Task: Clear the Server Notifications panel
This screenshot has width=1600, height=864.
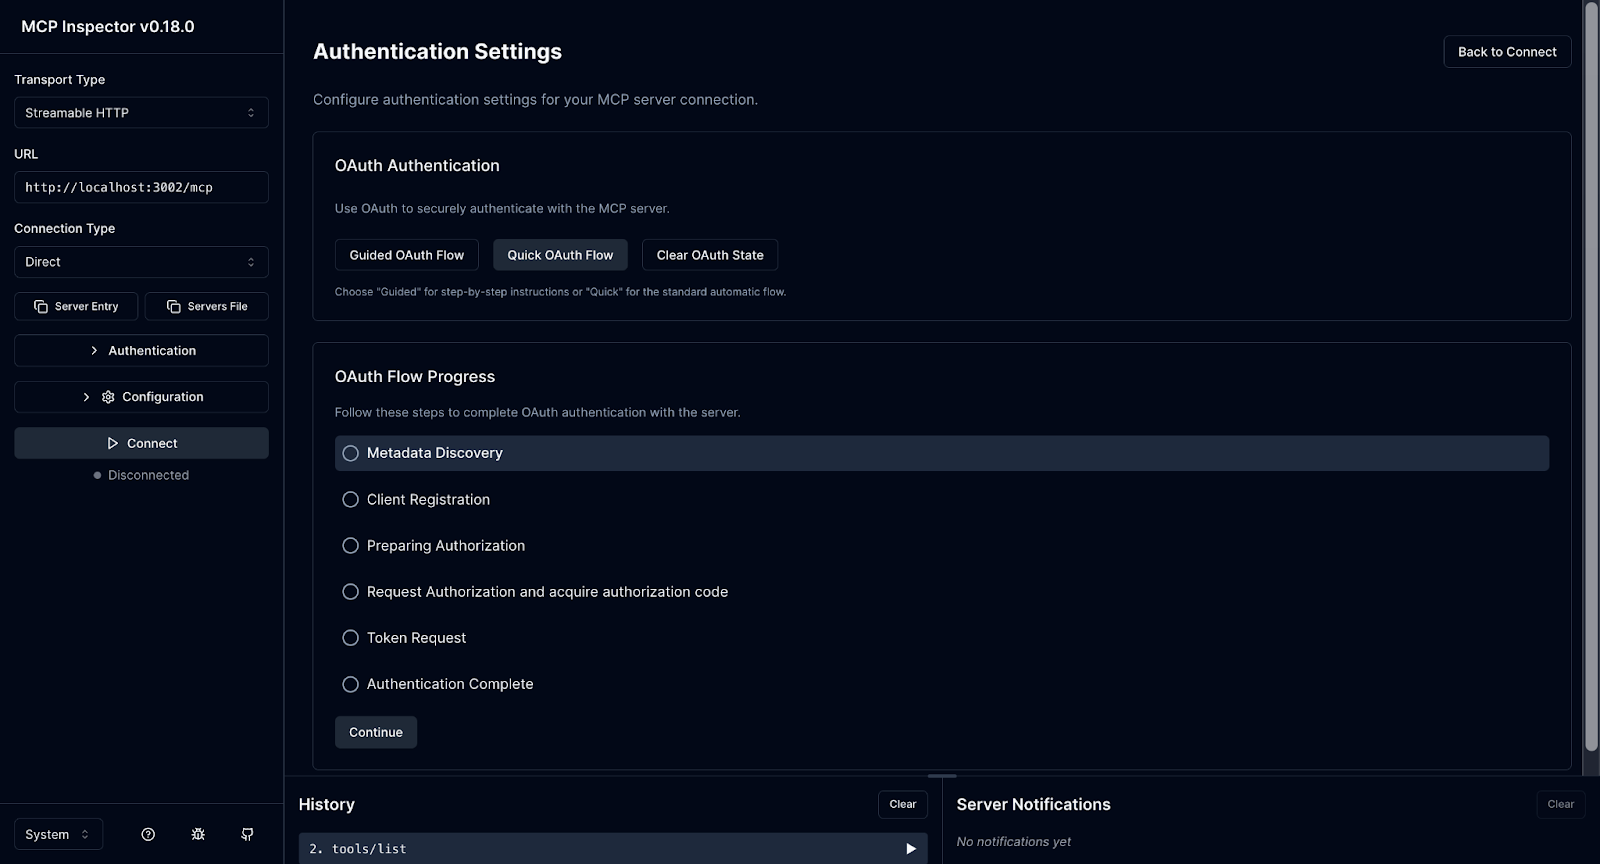Action: coord(1560,804)
